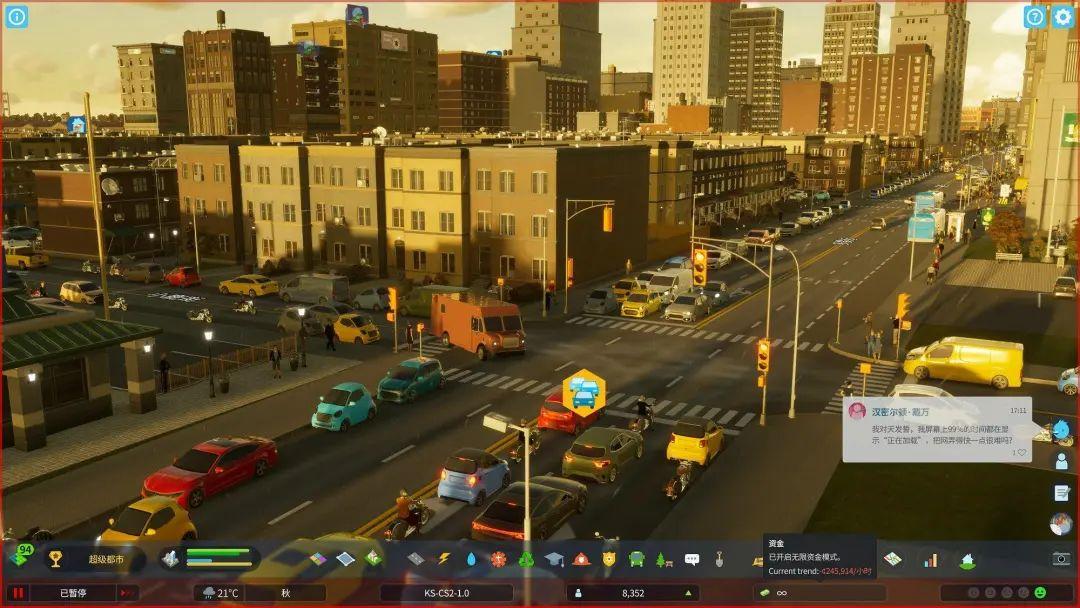Open the zone demand buildings icon
Viewport: 1080px width, 608px height.
point(170,559)
